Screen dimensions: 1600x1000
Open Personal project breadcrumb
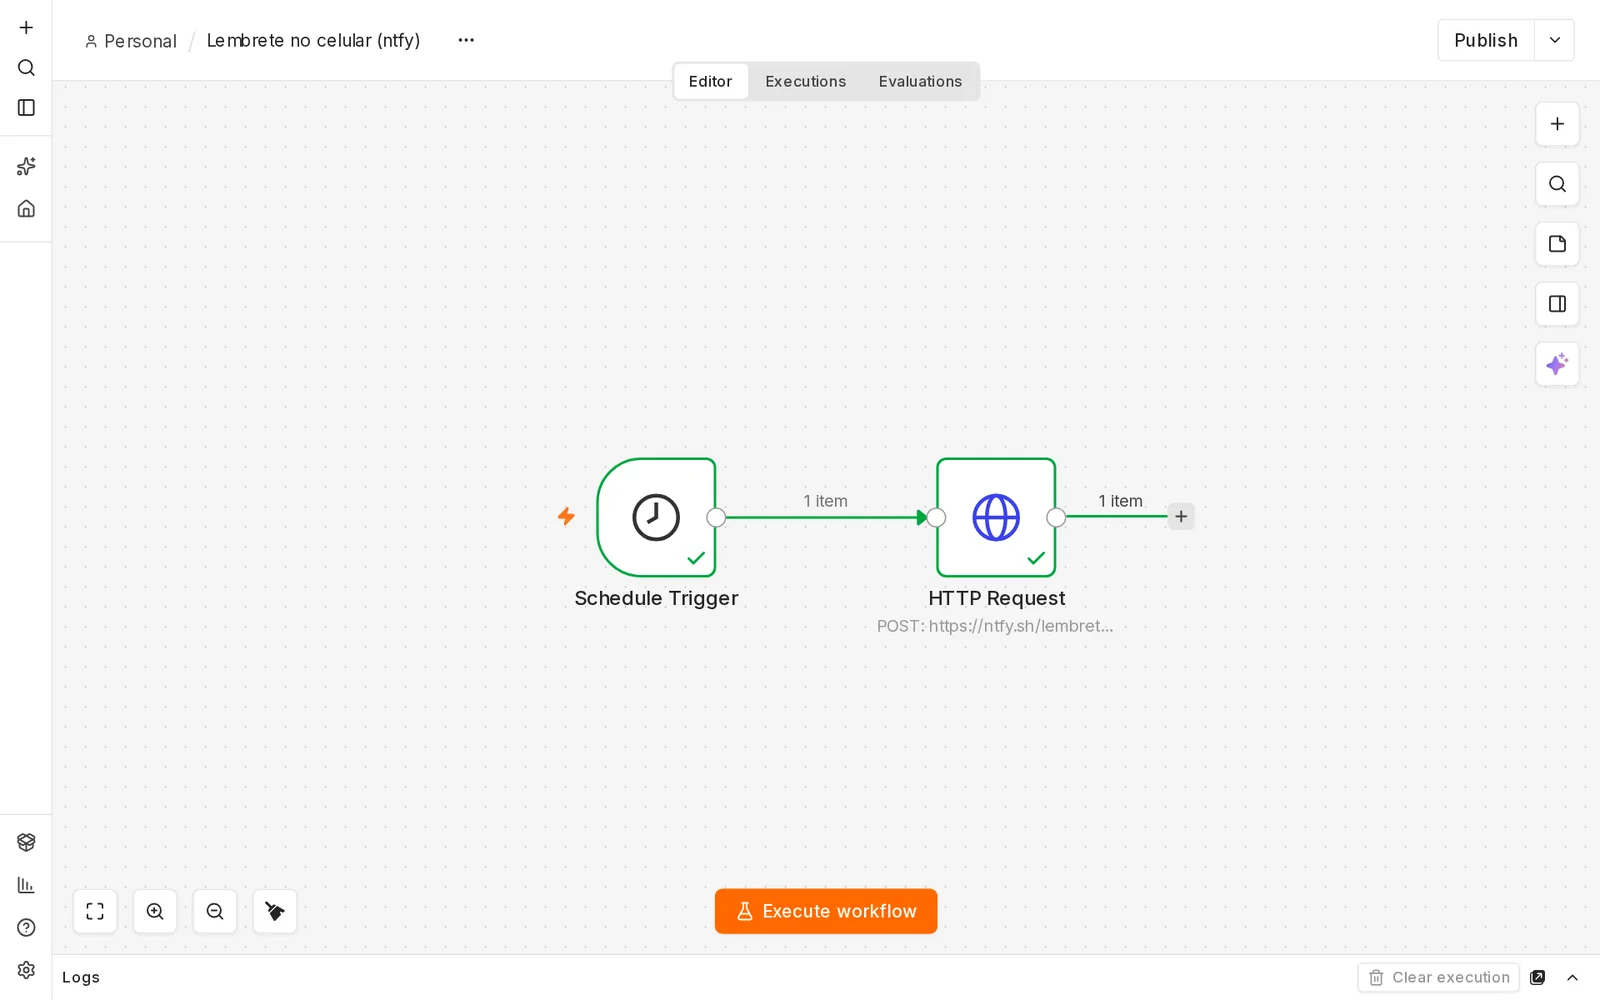(x=131, y=41)
